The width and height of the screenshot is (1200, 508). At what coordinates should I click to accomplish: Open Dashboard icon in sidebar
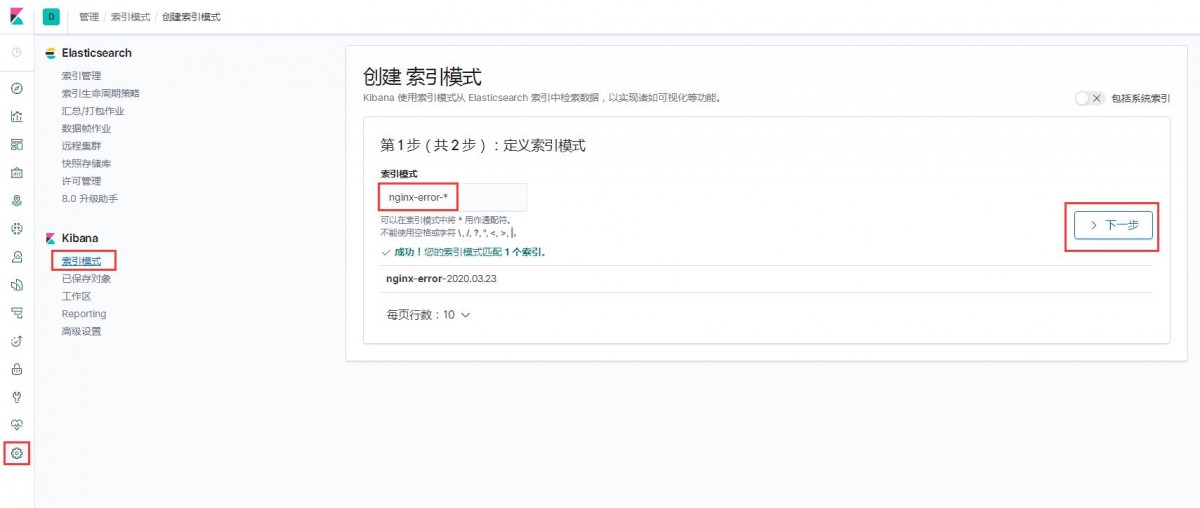tap(16, 144)
